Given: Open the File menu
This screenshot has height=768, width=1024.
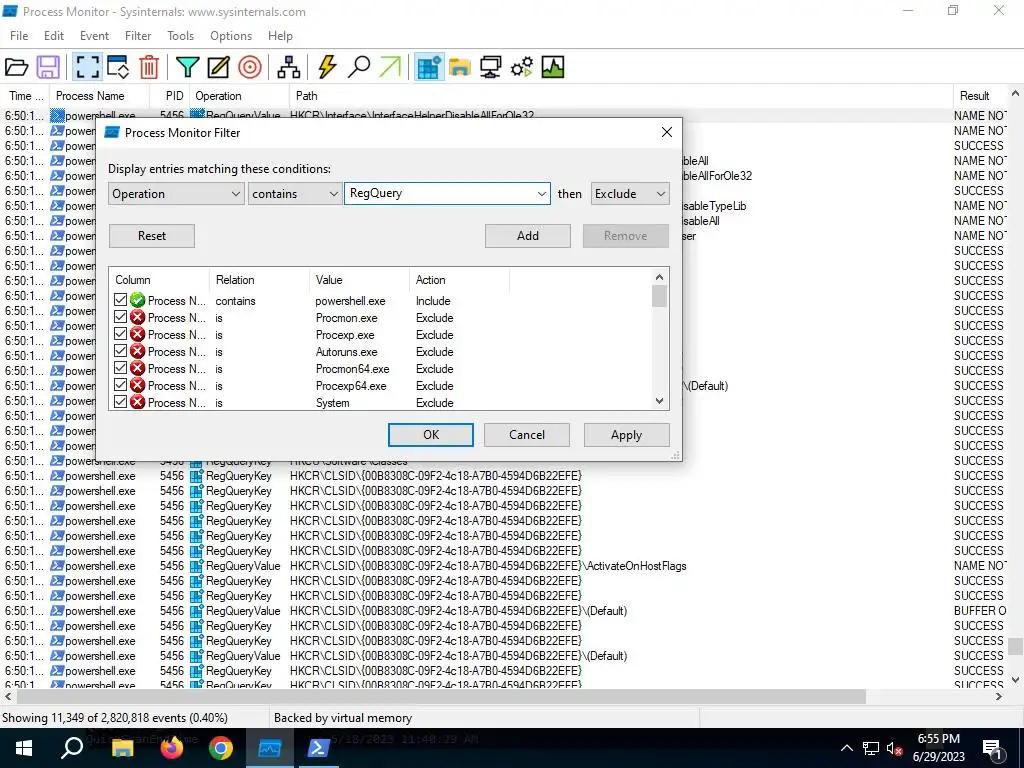Looking at the screenshot, I should tap(19, 36).
